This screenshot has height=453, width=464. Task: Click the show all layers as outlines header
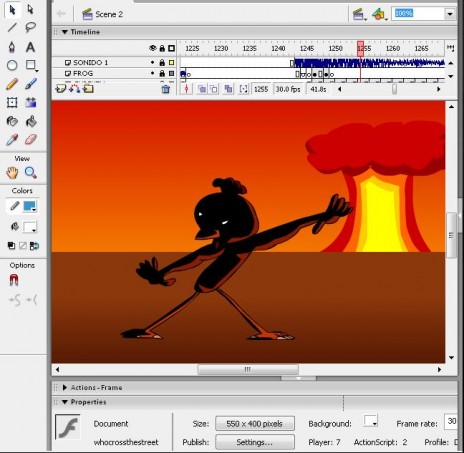click(x=171, y=48)
